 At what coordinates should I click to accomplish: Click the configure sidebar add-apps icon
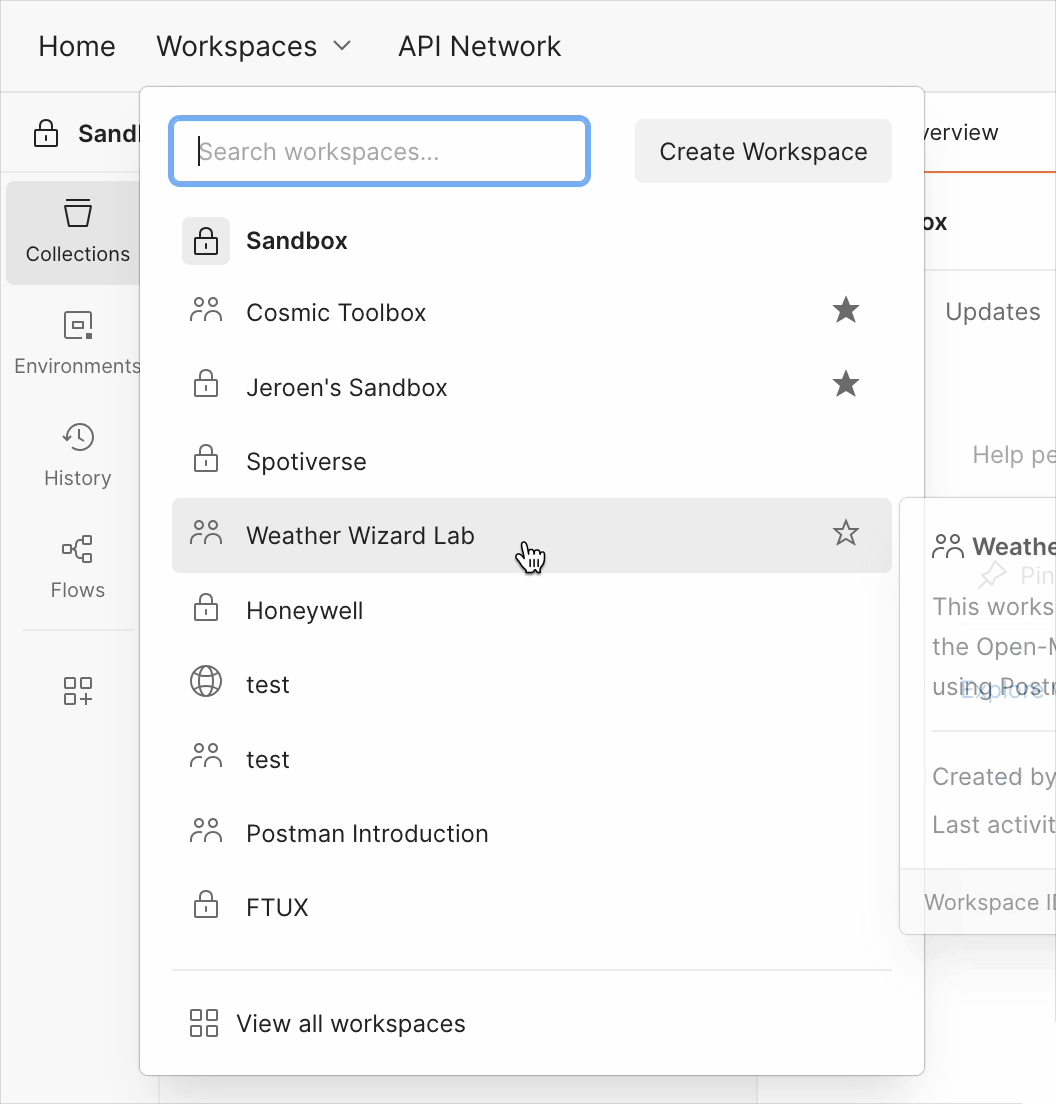[x=77, y=691]
